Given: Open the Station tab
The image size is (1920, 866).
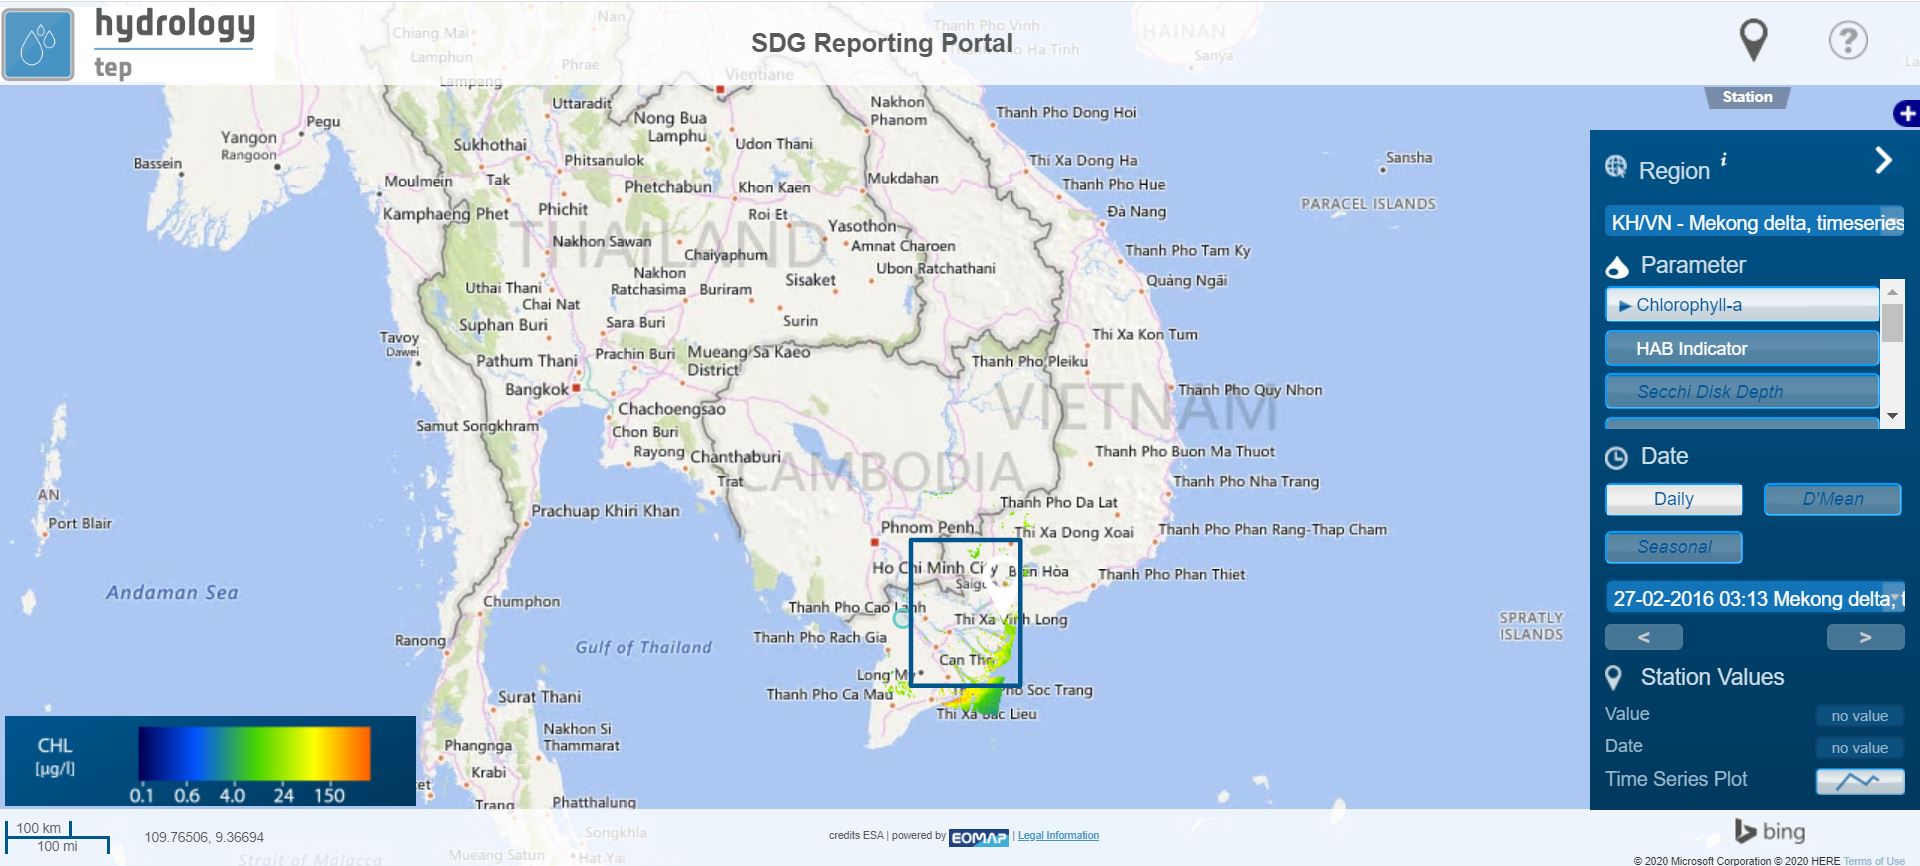Looking at the screenshot, I should [1747, 97].
